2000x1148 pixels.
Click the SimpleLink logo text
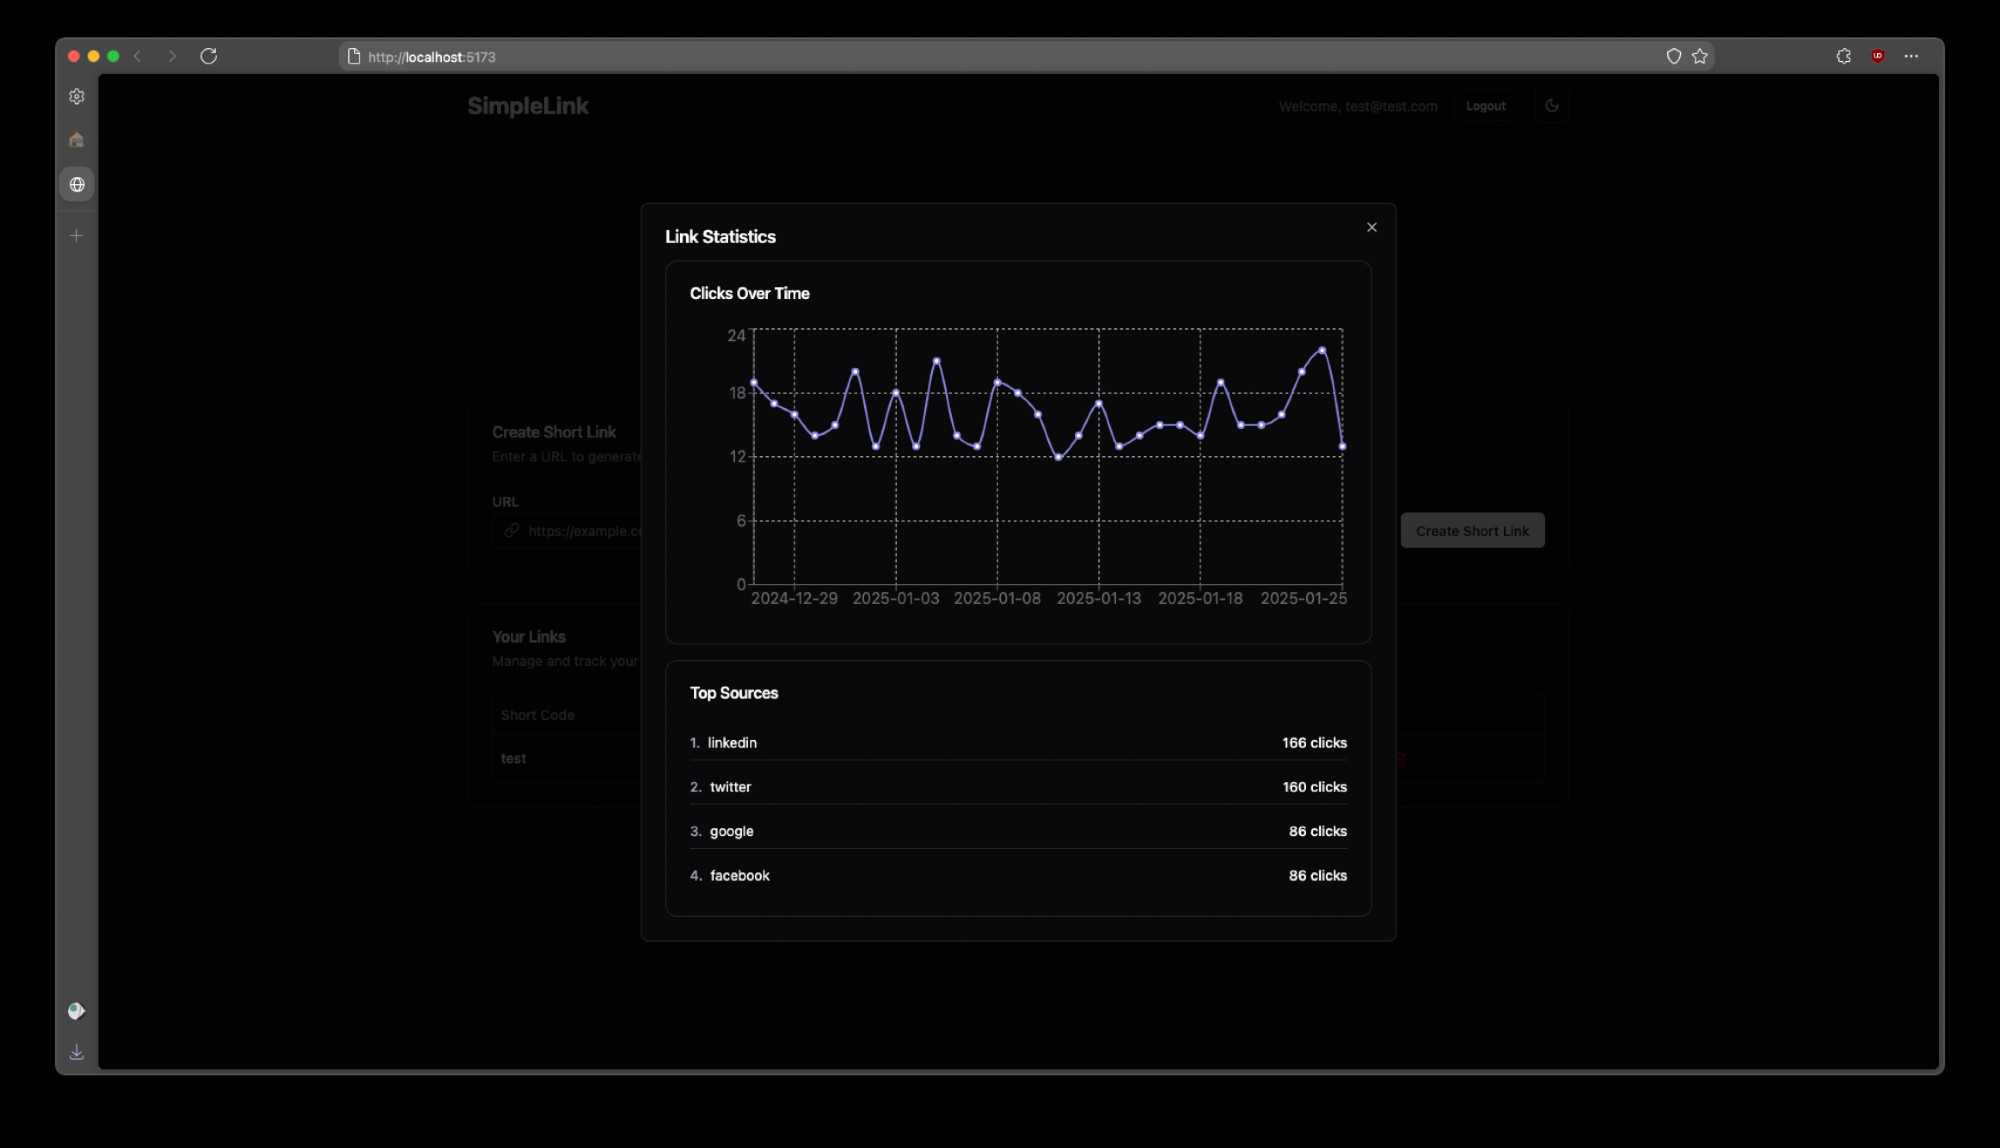528,106
